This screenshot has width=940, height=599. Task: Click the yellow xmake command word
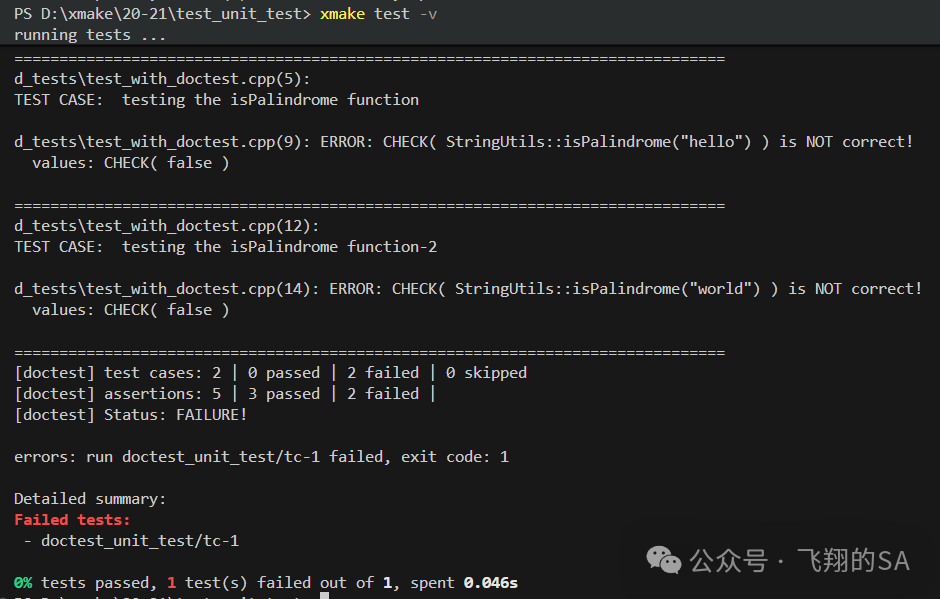(x=342, y=14)
